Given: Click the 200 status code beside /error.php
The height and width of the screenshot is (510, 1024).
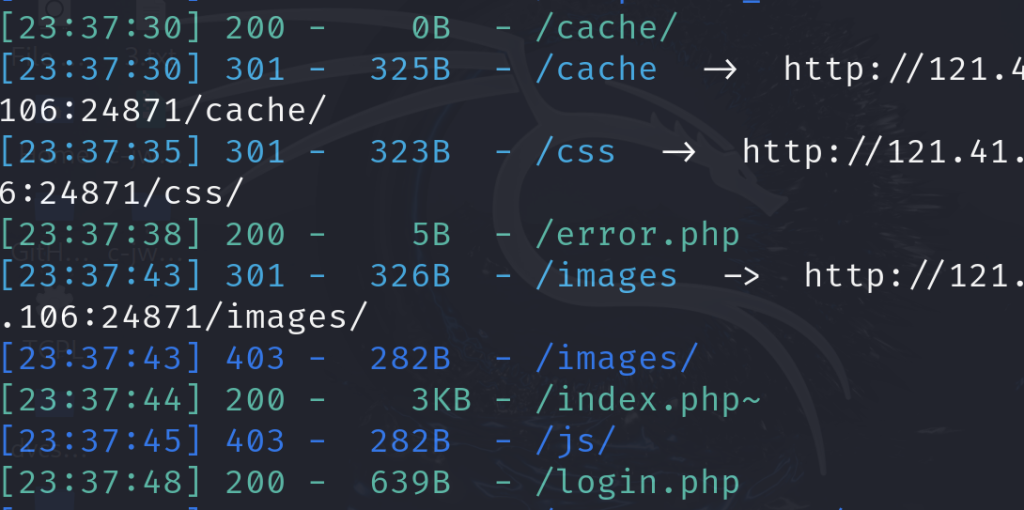Looking at the screenshot, I should click(x=256, y=235).
